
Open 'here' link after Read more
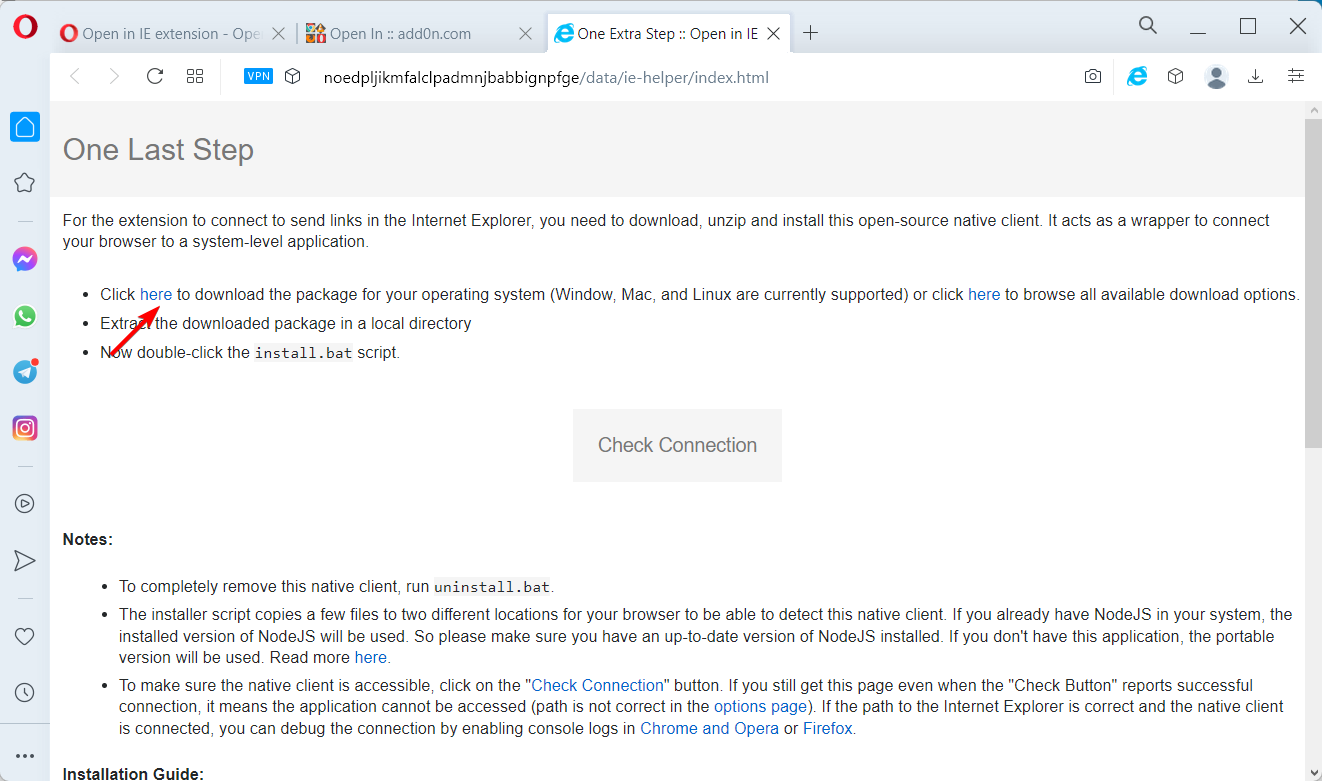tap(371, 657)
